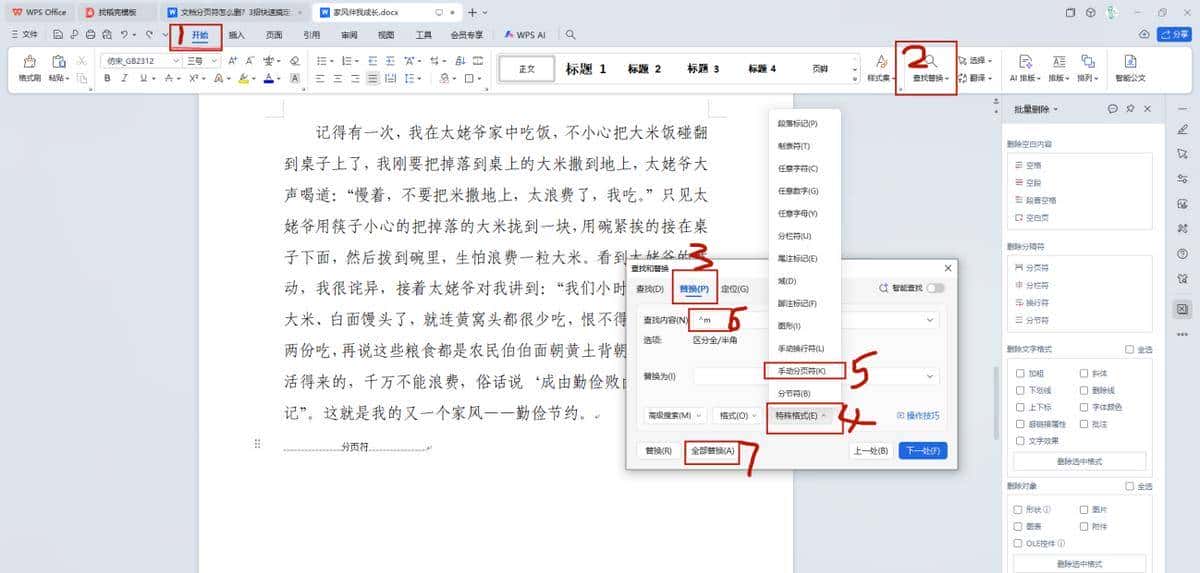
Task: Click the Find What input field
Action: pyautogui.click(x=816, y=320)
